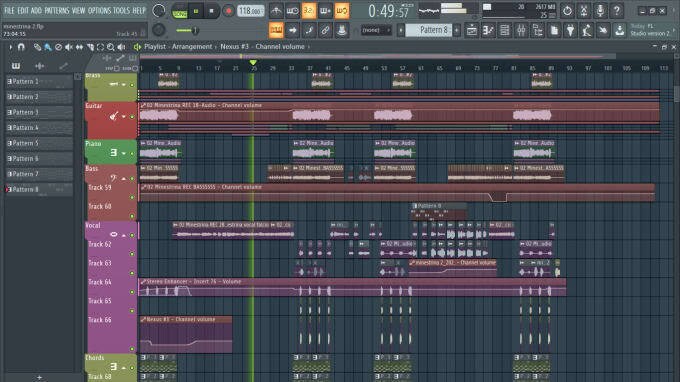Mute the Guitar track green dot

[x=132, y=117]
